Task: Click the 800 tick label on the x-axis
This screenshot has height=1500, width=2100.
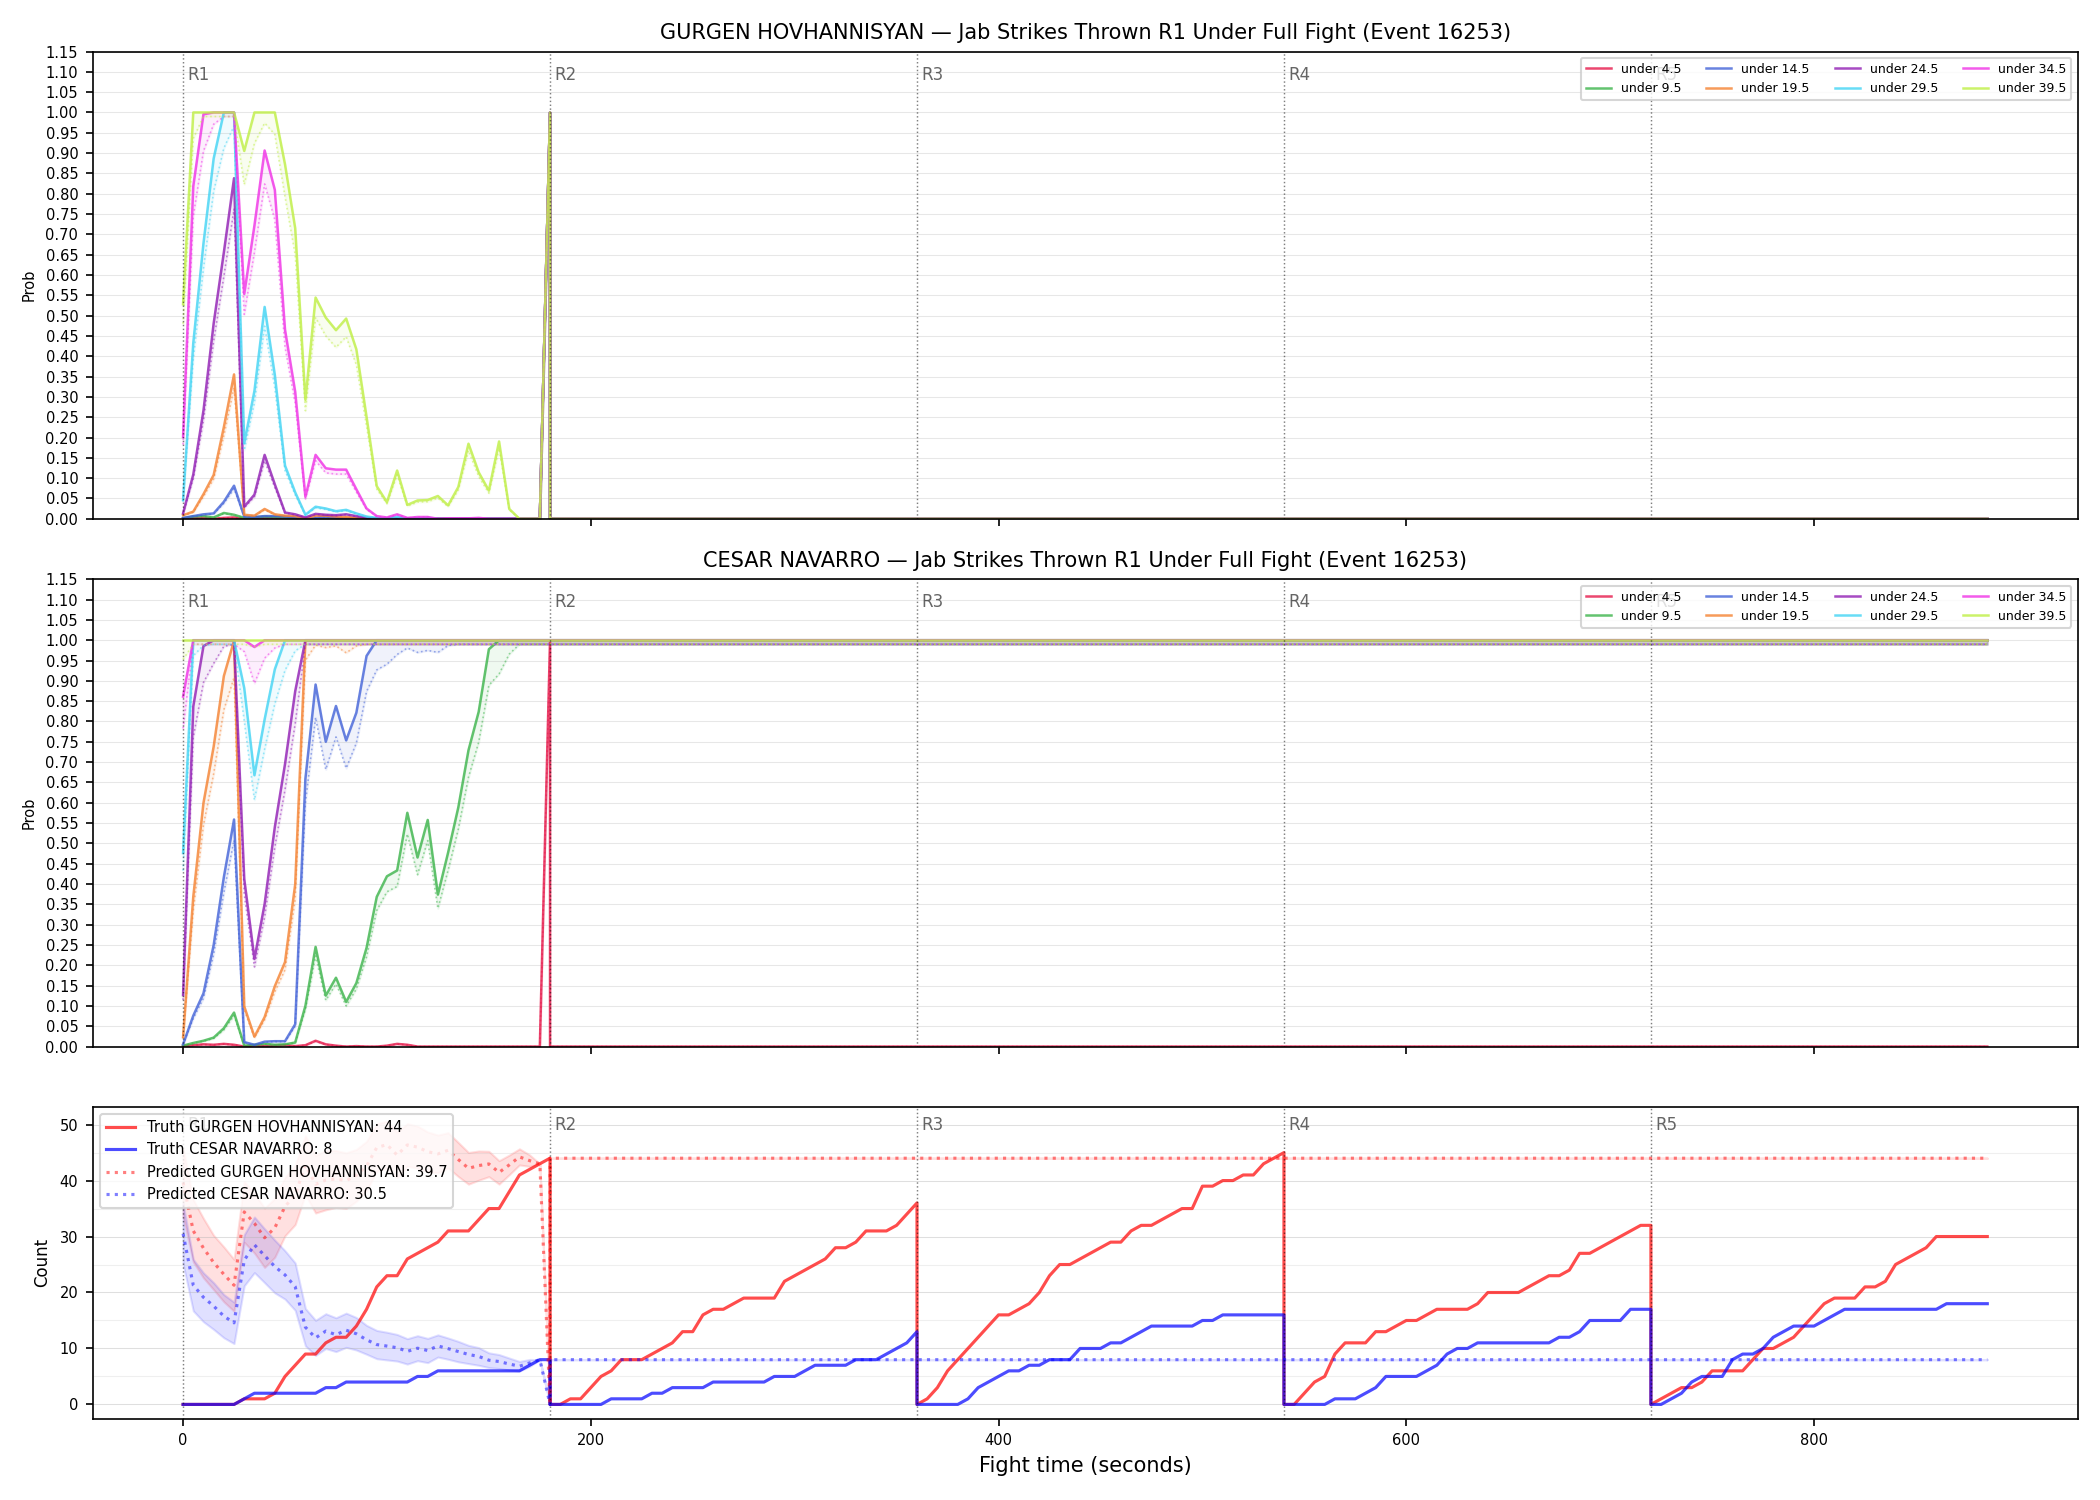Action: click(1813, 1440)
